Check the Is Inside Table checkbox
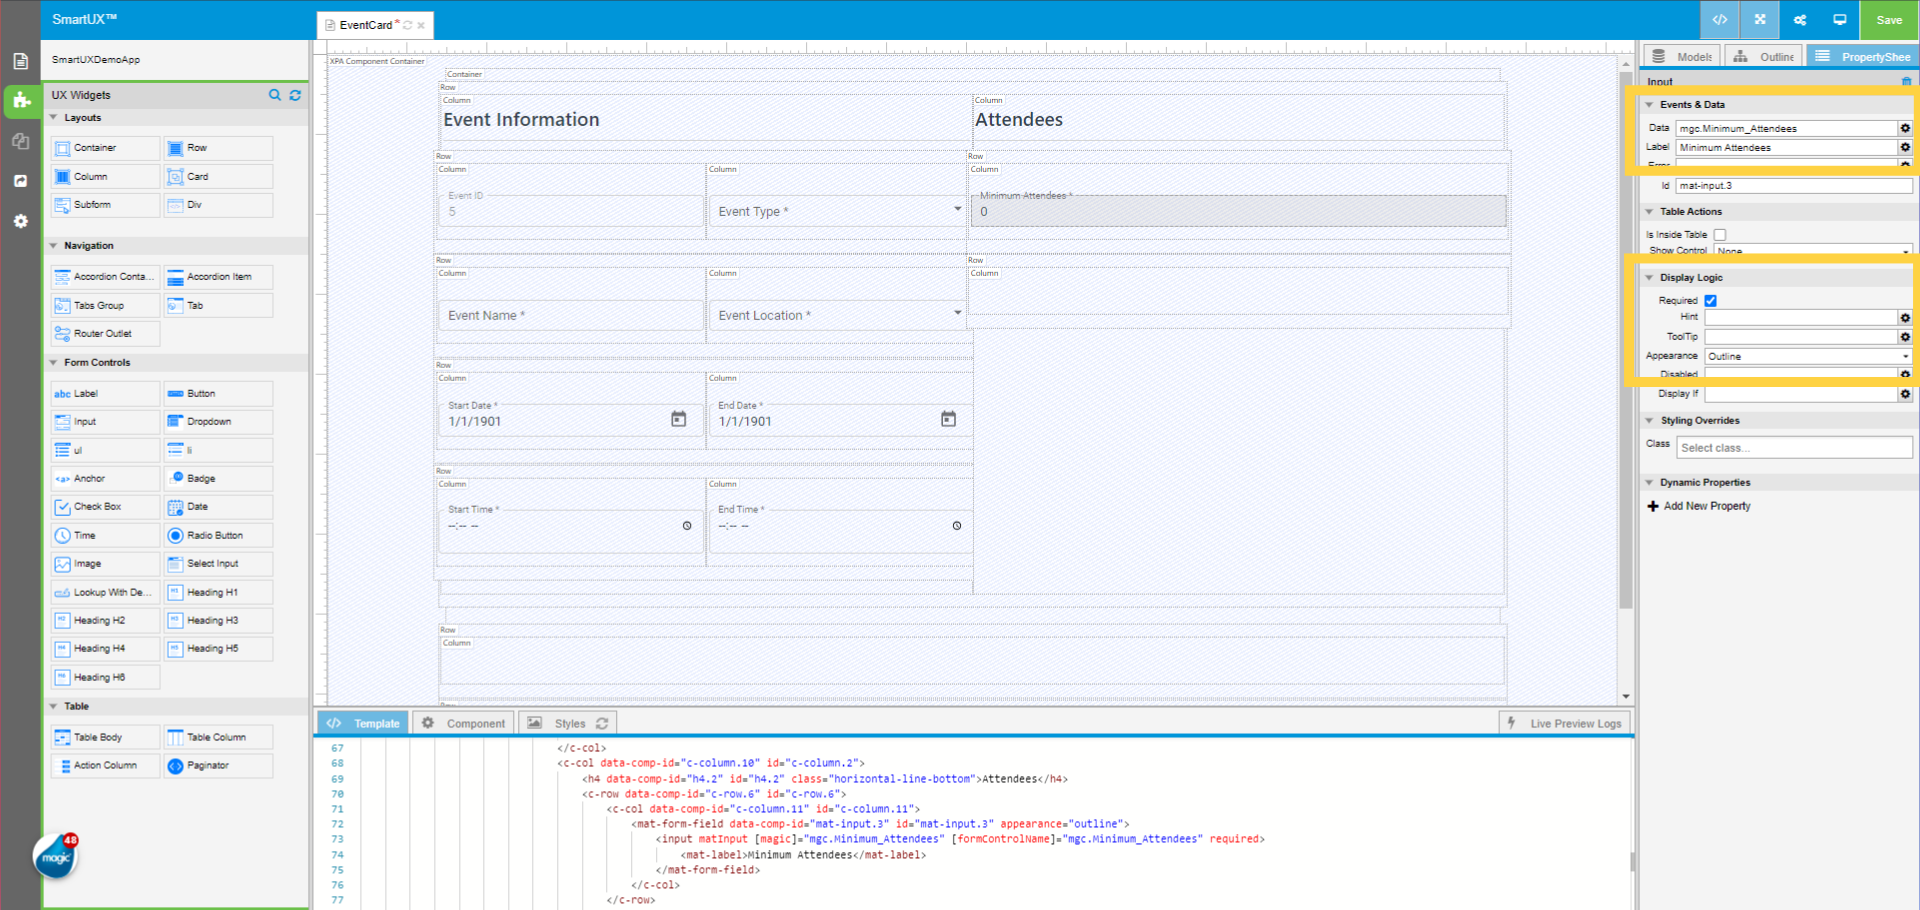 (1720, 235)
